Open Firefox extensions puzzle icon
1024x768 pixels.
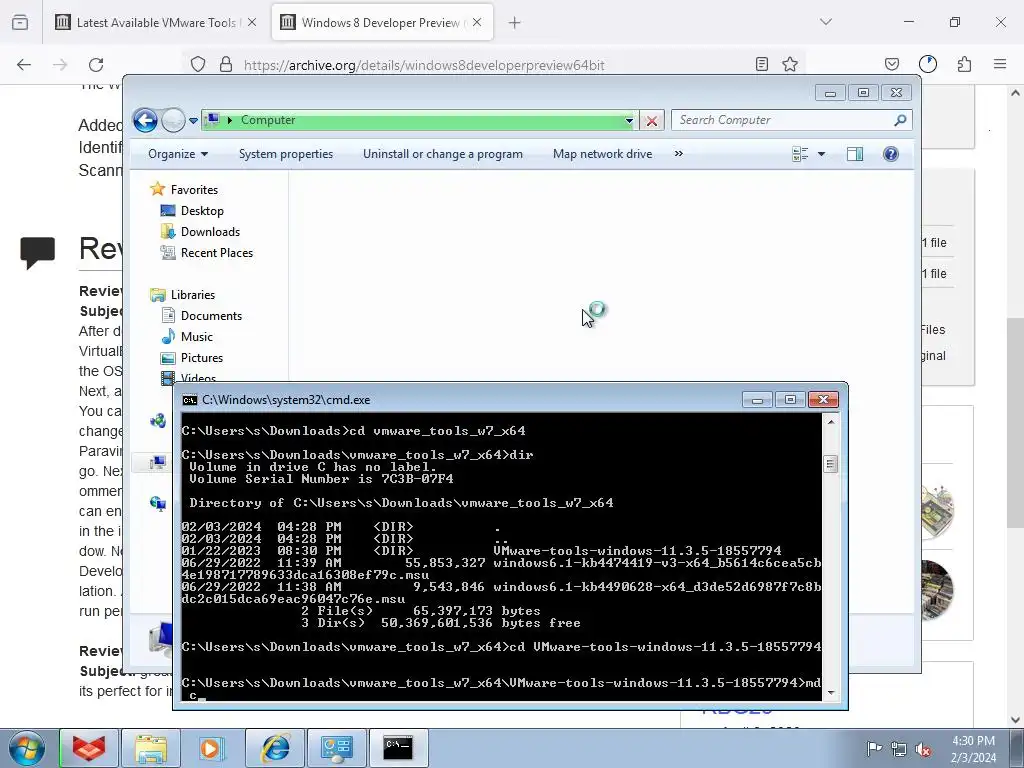964,64
